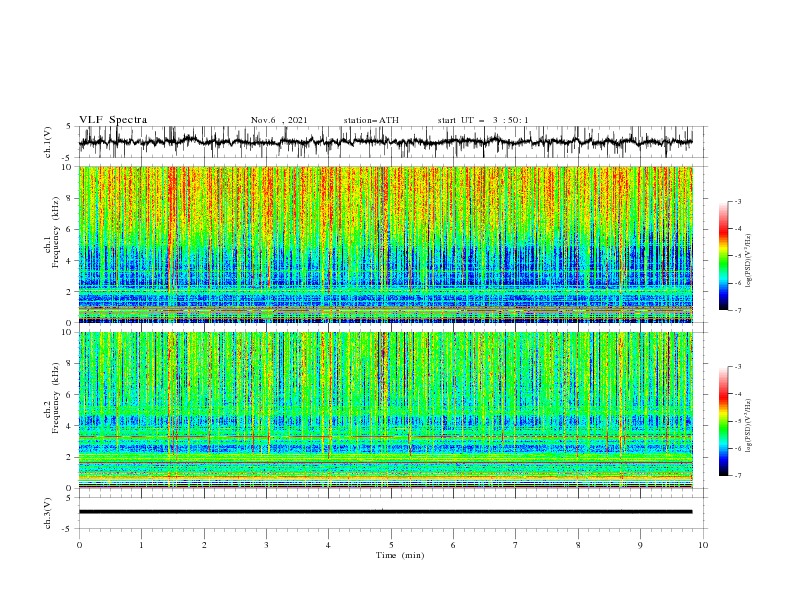Click the '5' tick on the ch.1(V) axis

69,127
